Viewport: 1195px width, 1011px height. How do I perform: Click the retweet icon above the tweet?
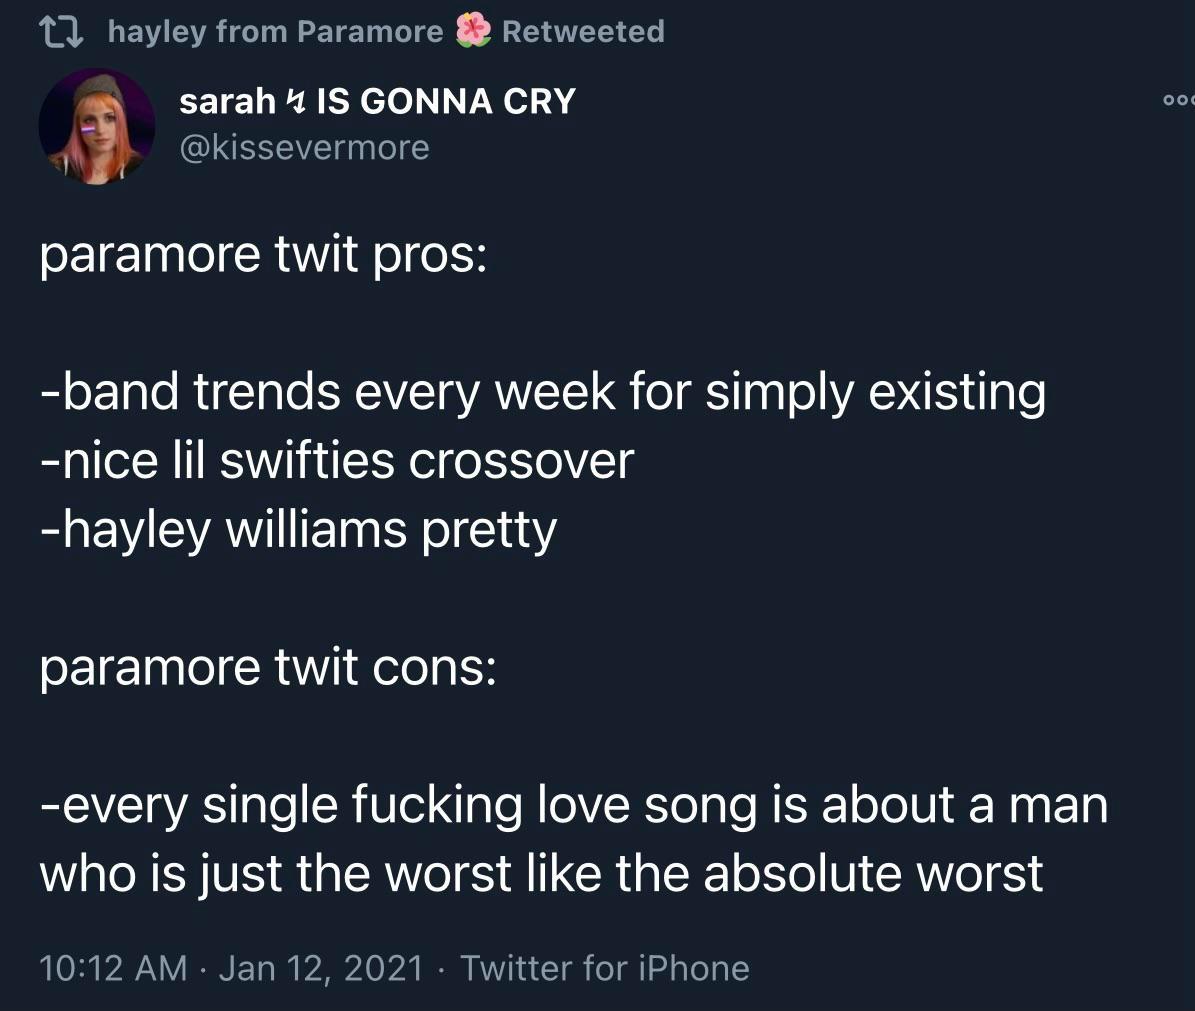click(x=66, y=32)
